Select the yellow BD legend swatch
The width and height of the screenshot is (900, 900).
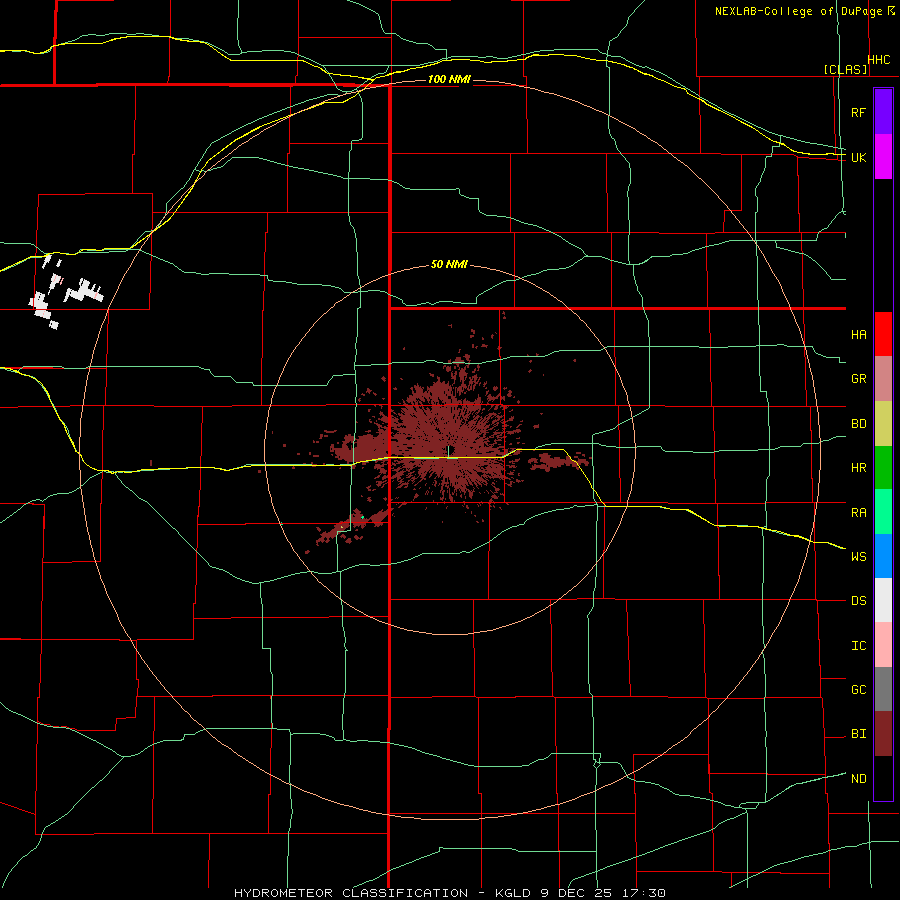(x=883, y=423)
